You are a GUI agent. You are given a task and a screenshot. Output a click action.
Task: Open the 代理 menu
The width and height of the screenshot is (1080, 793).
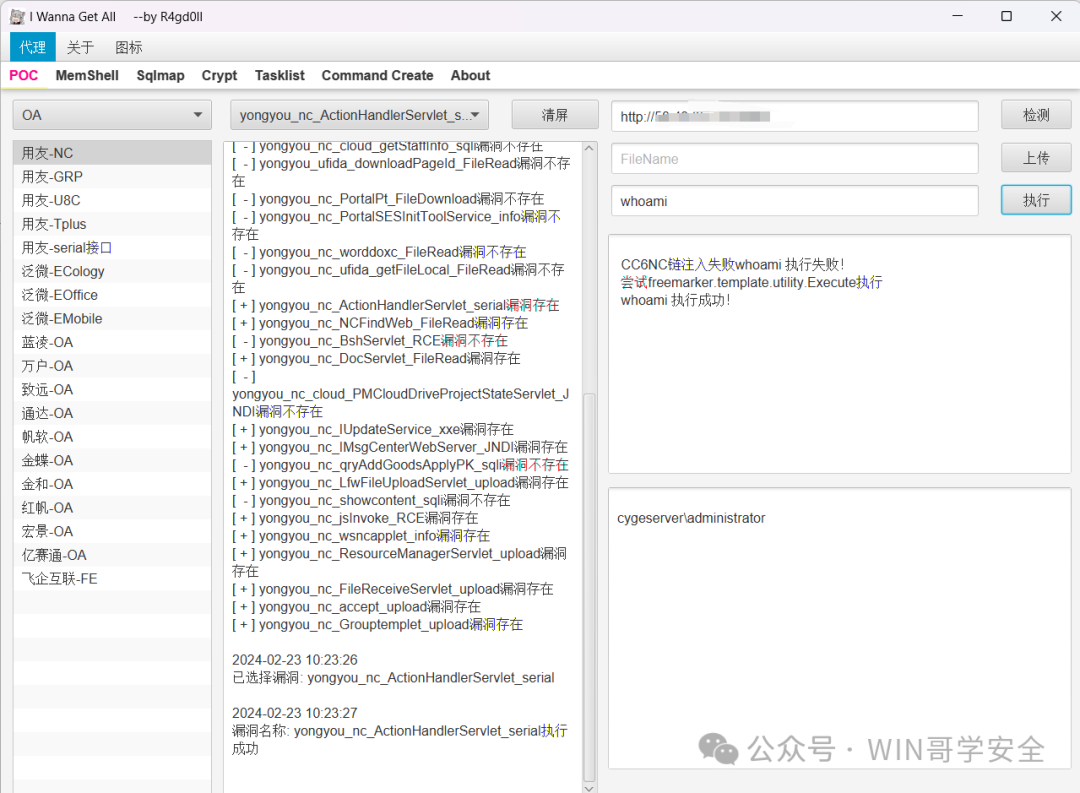point(32,48)
